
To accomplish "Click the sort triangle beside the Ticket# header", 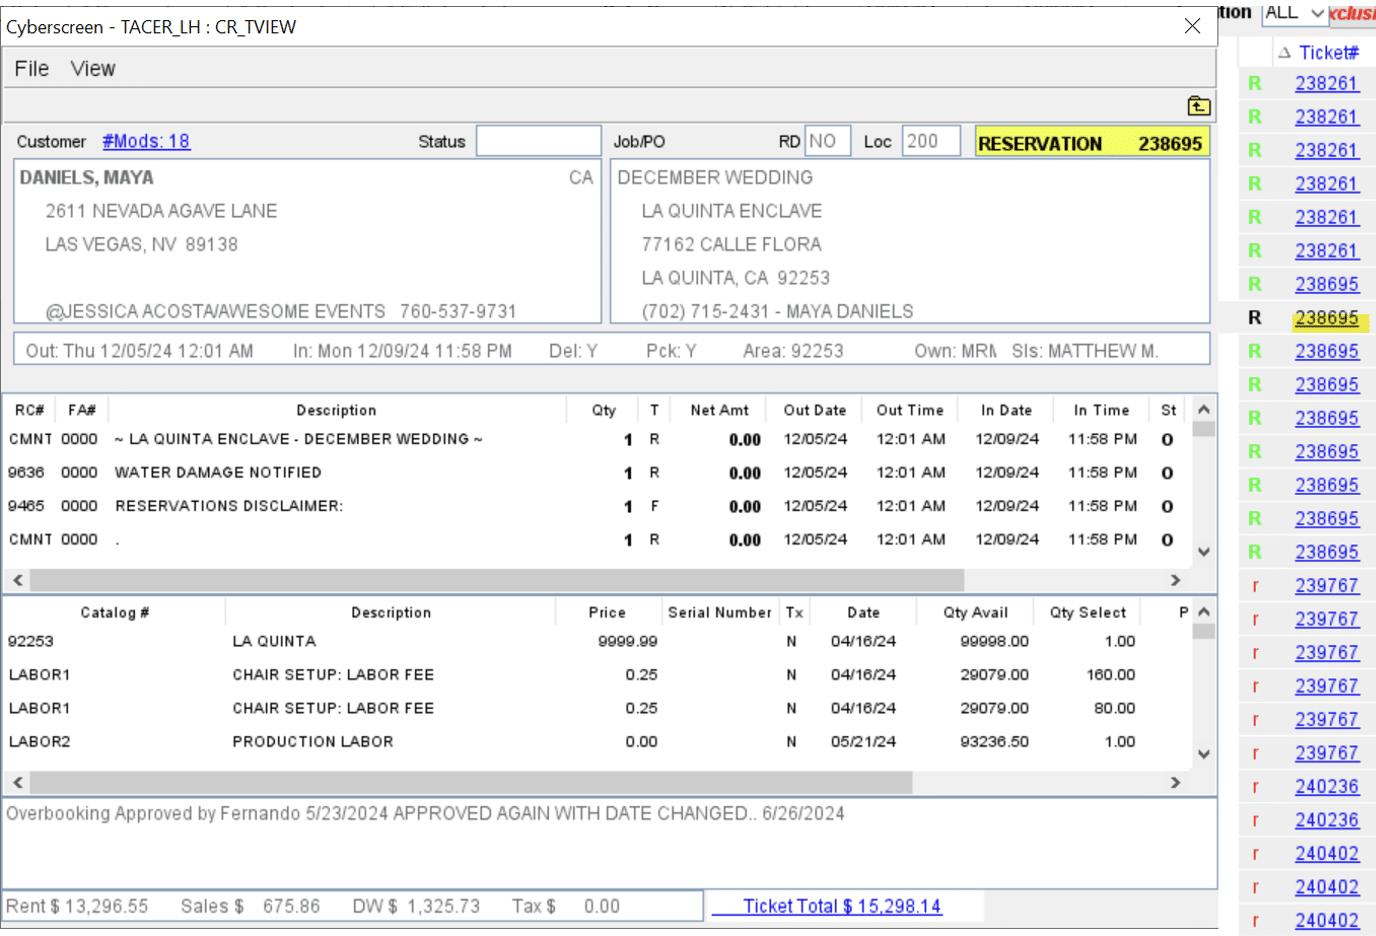I will [x=1284, y=53].
